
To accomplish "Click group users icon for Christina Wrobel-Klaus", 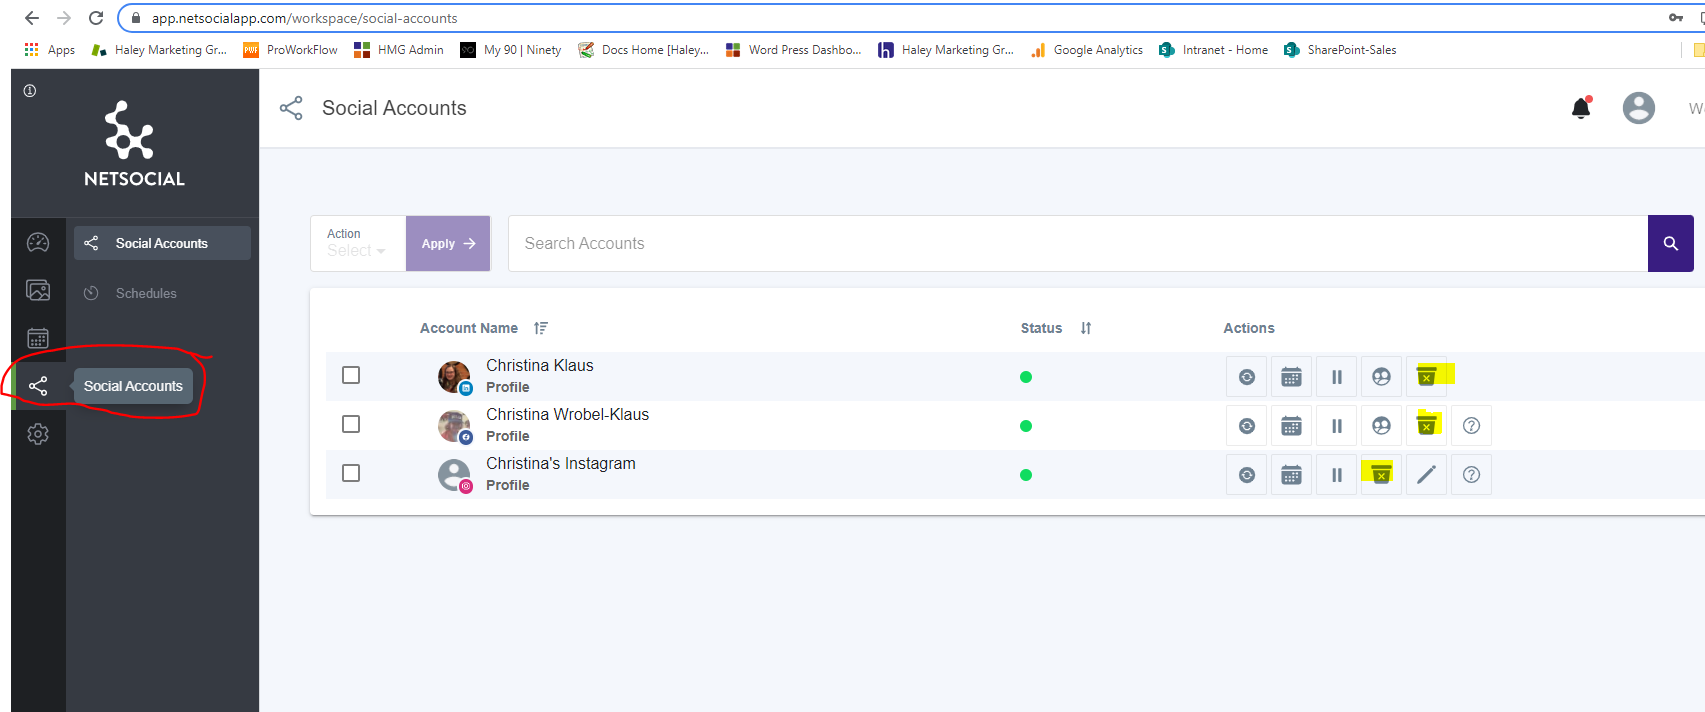I will pyautogui.click(x=1381, y=426).
